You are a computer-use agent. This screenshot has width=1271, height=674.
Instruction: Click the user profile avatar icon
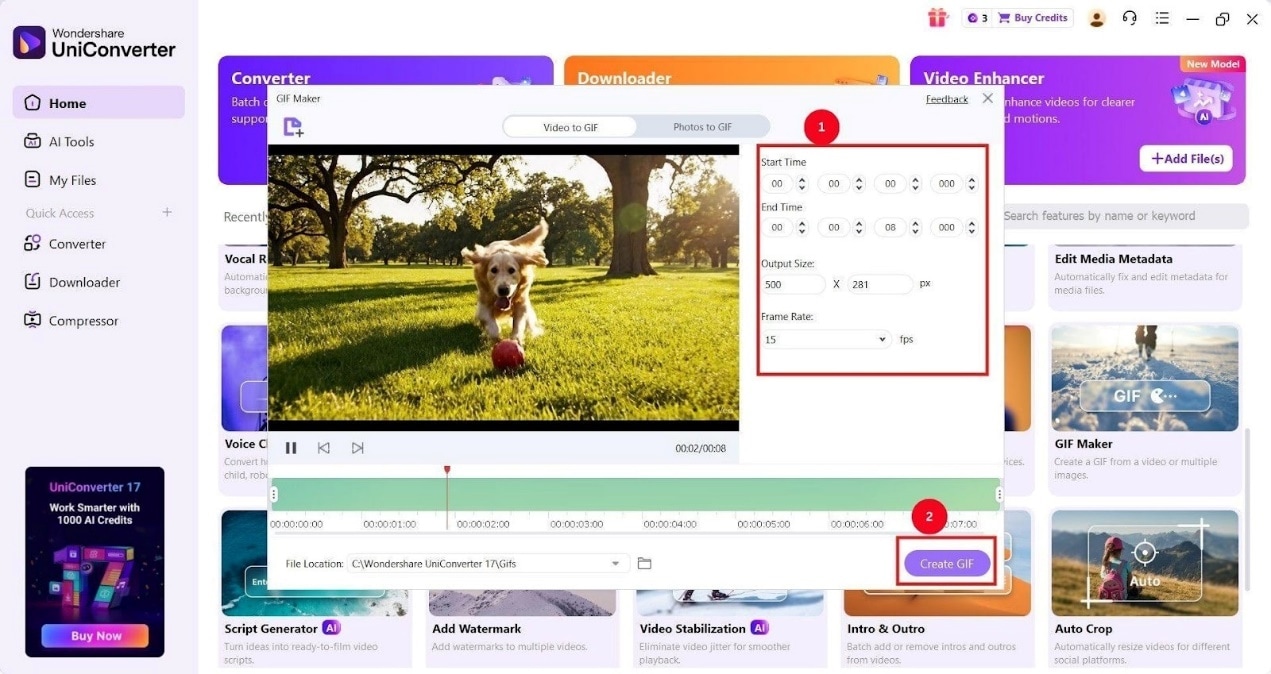pos(1096,17)
